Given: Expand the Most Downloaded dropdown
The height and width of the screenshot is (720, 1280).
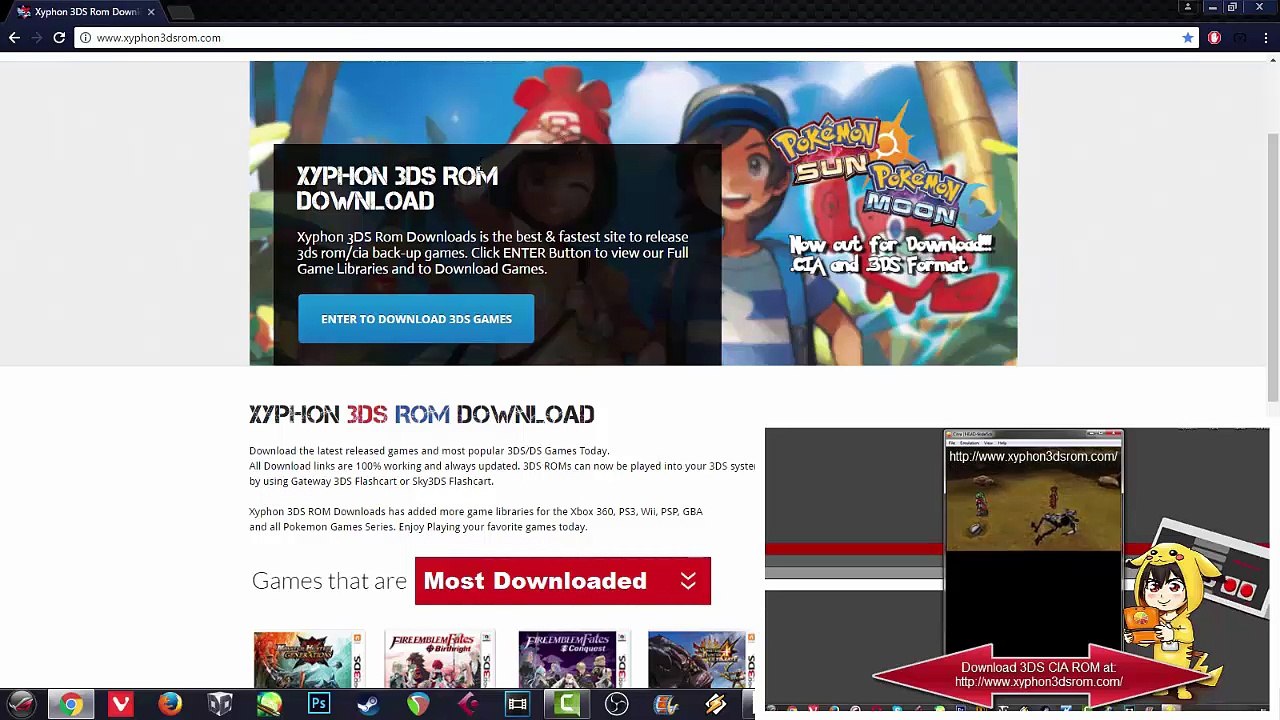Looking at the screenshot, I should pos(562,581).
